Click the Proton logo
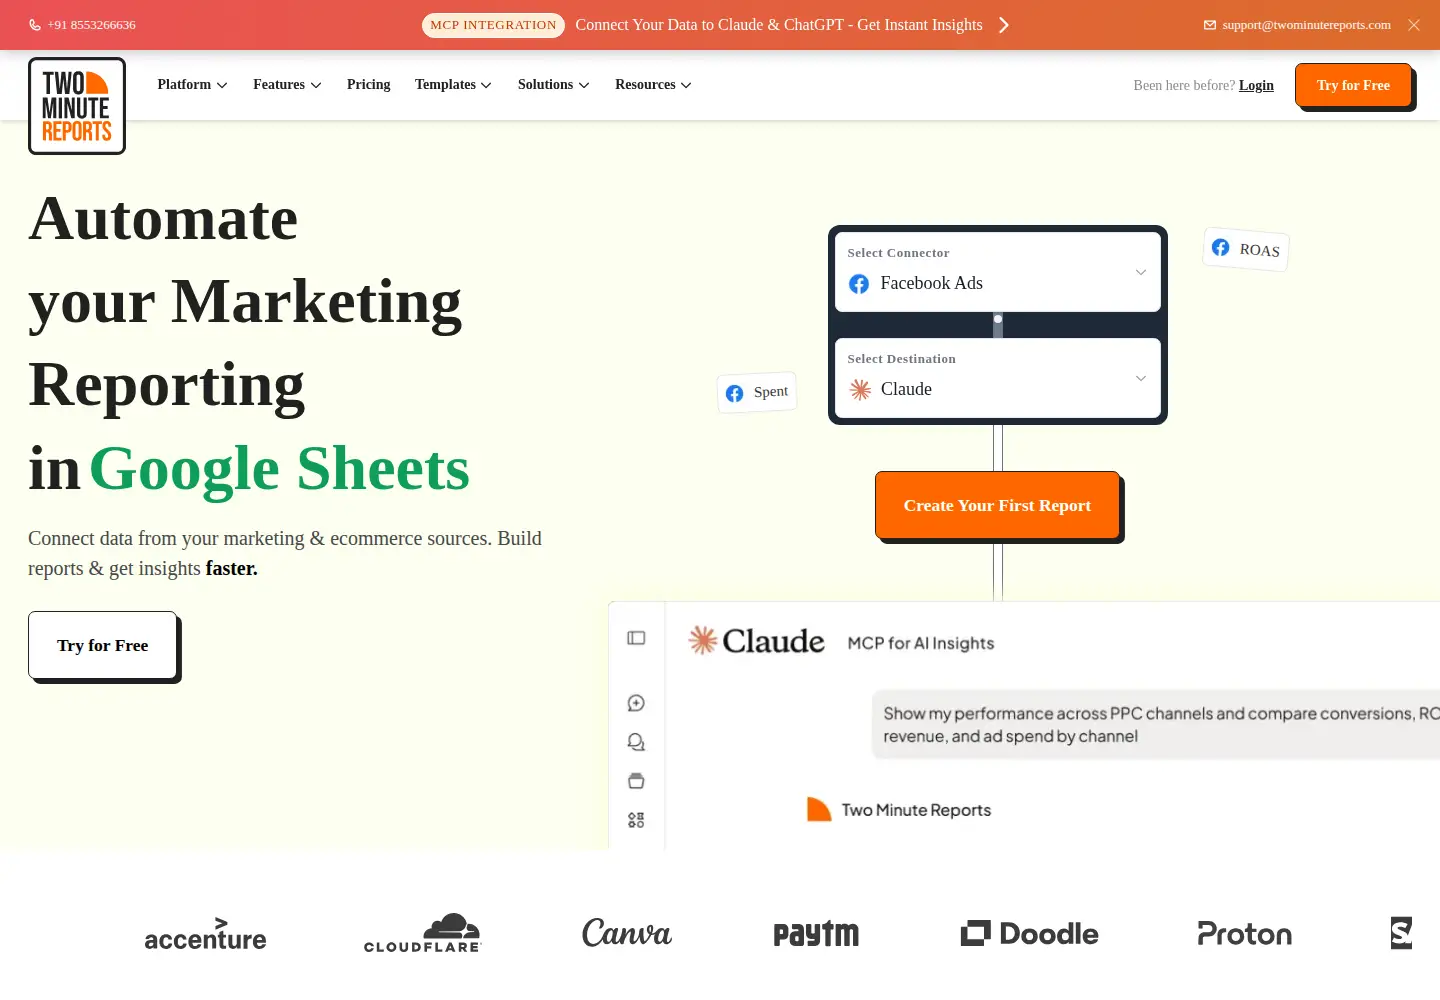This screenshot has height=1000, width=1440. click(1245, 934)
